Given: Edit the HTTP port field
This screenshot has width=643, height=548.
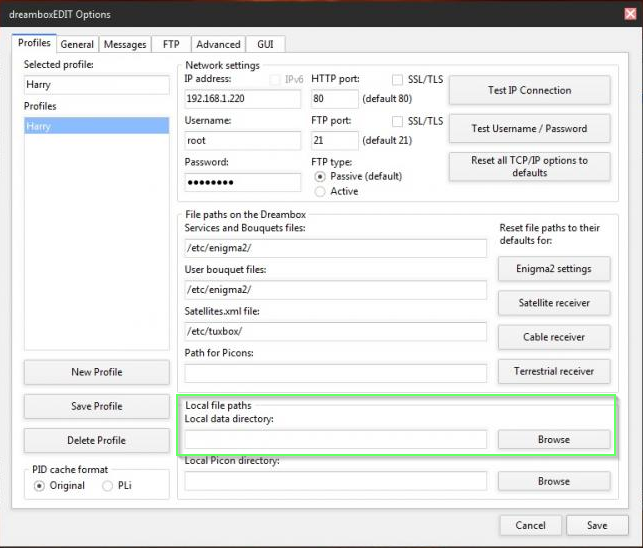Looking at the screenshot, I should pos(335,99).
